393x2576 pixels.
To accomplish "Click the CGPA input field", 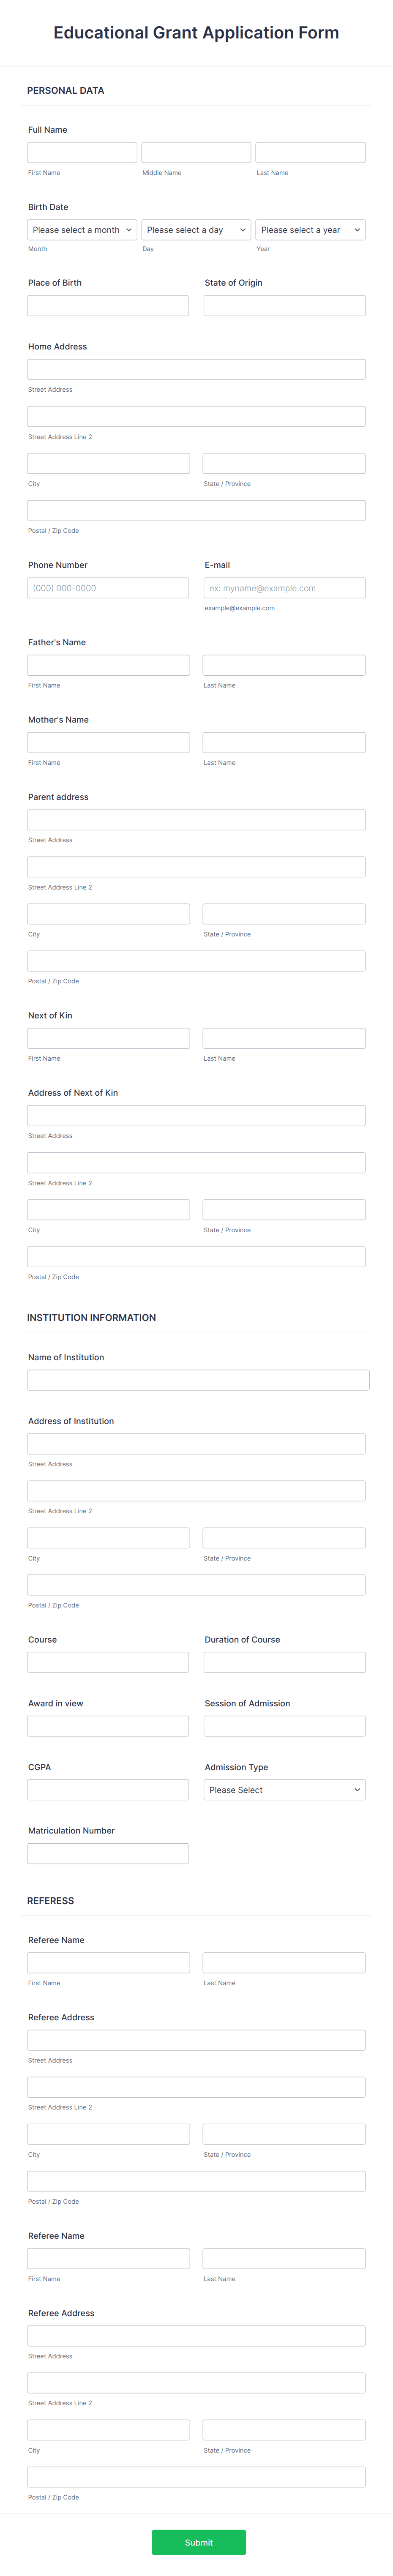I will tap(108, 1789).
